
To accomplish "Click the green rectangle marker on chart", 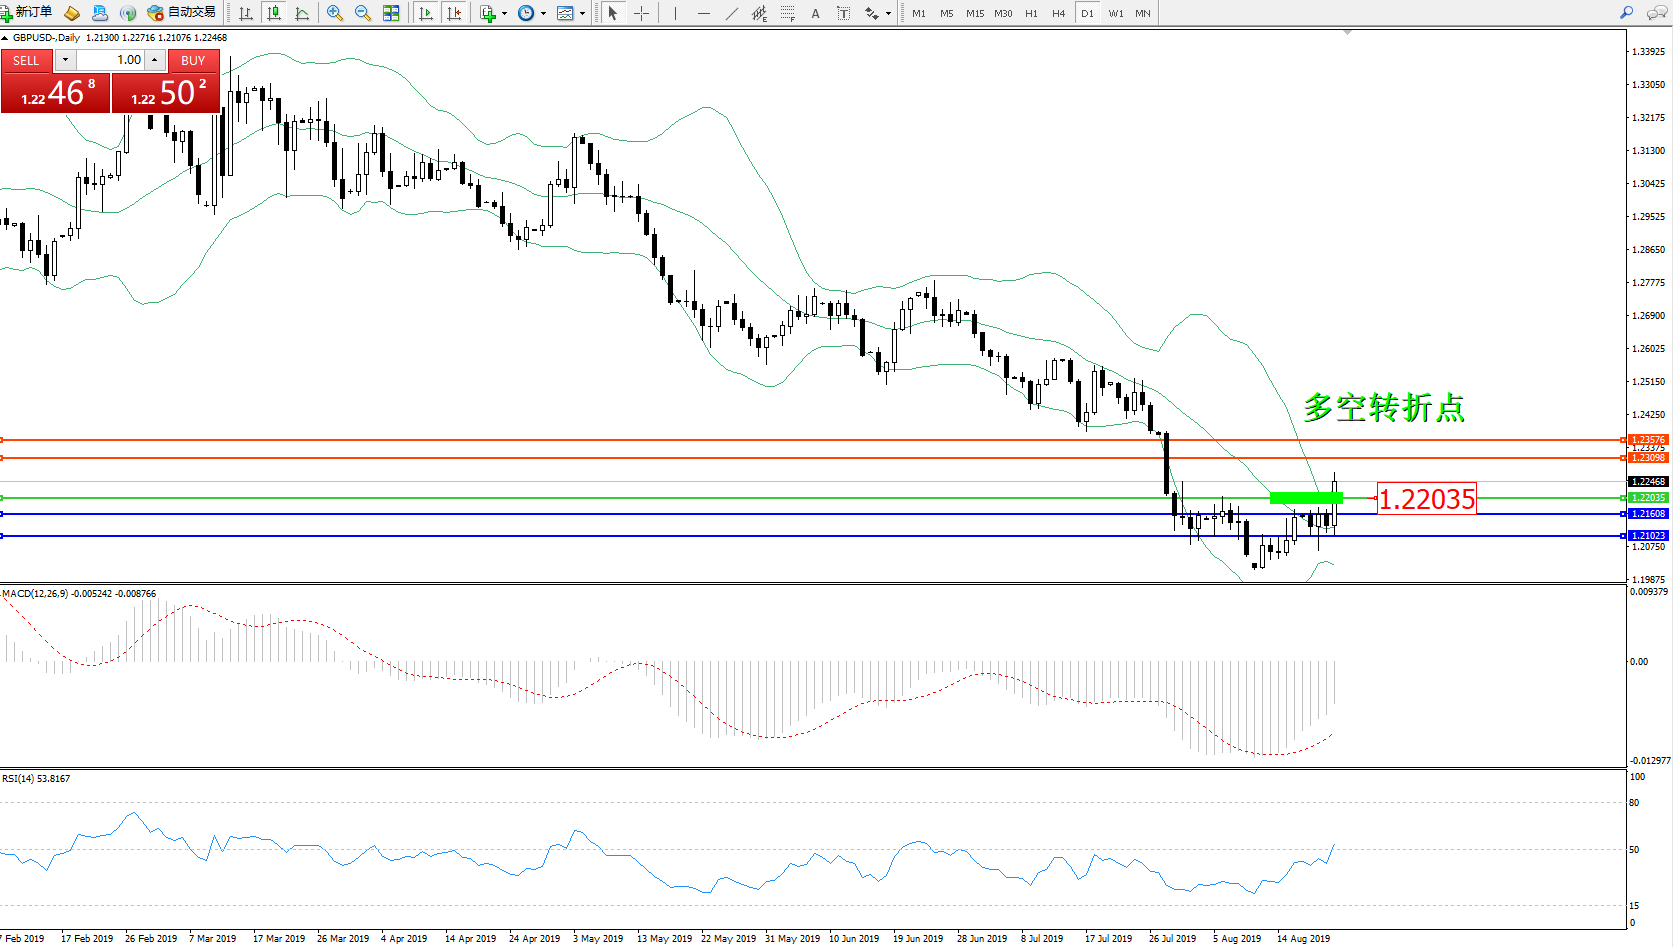I will click(1305, 497).
